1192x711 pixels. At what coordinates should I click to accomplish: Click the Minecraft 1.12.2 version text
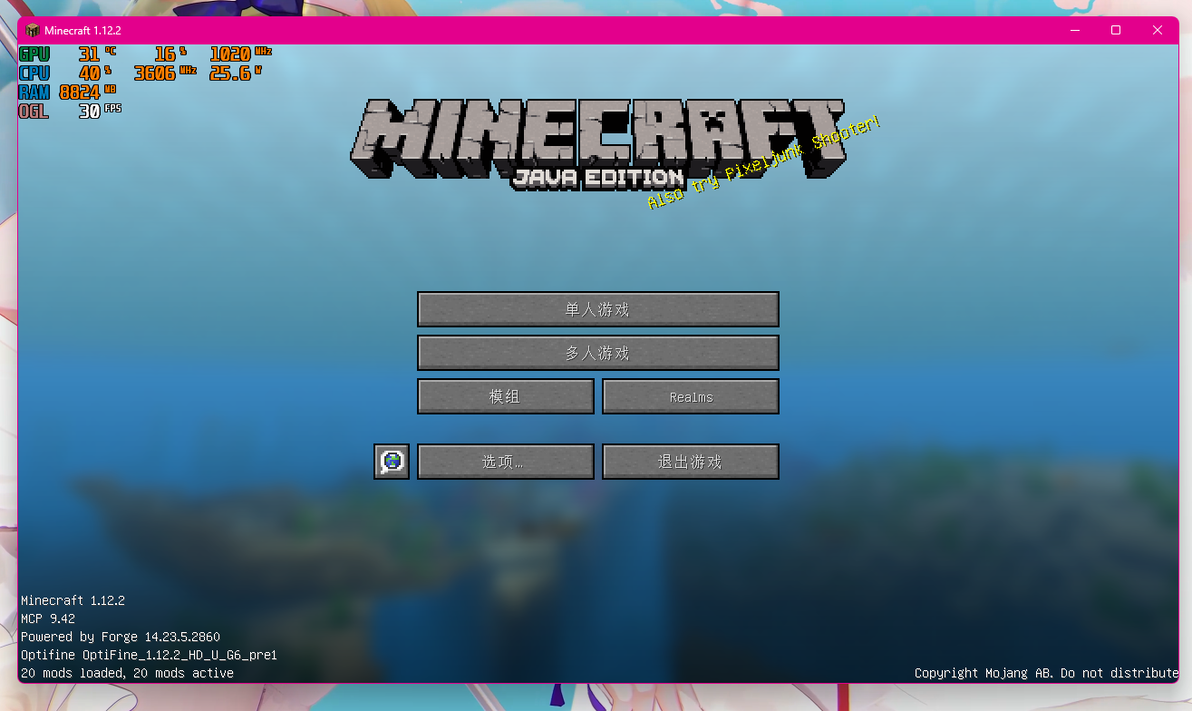(x=73, y=600)
